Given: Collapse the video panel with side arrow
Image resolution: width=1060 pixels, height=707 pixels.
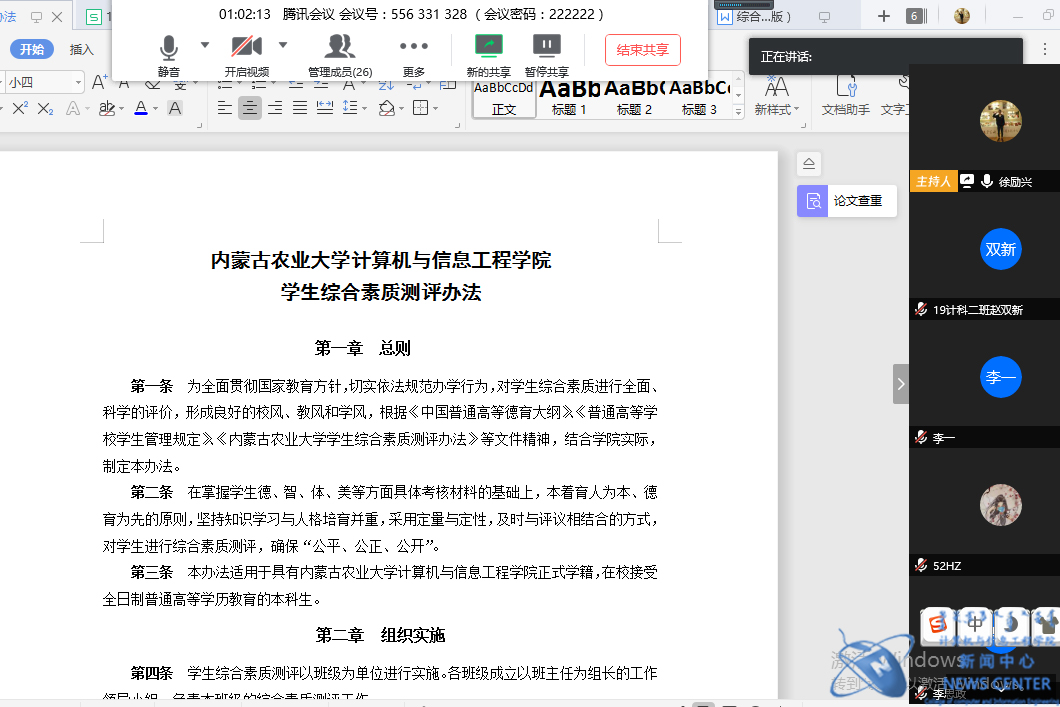Looking at the screenshot, I should tap(900, 384).
